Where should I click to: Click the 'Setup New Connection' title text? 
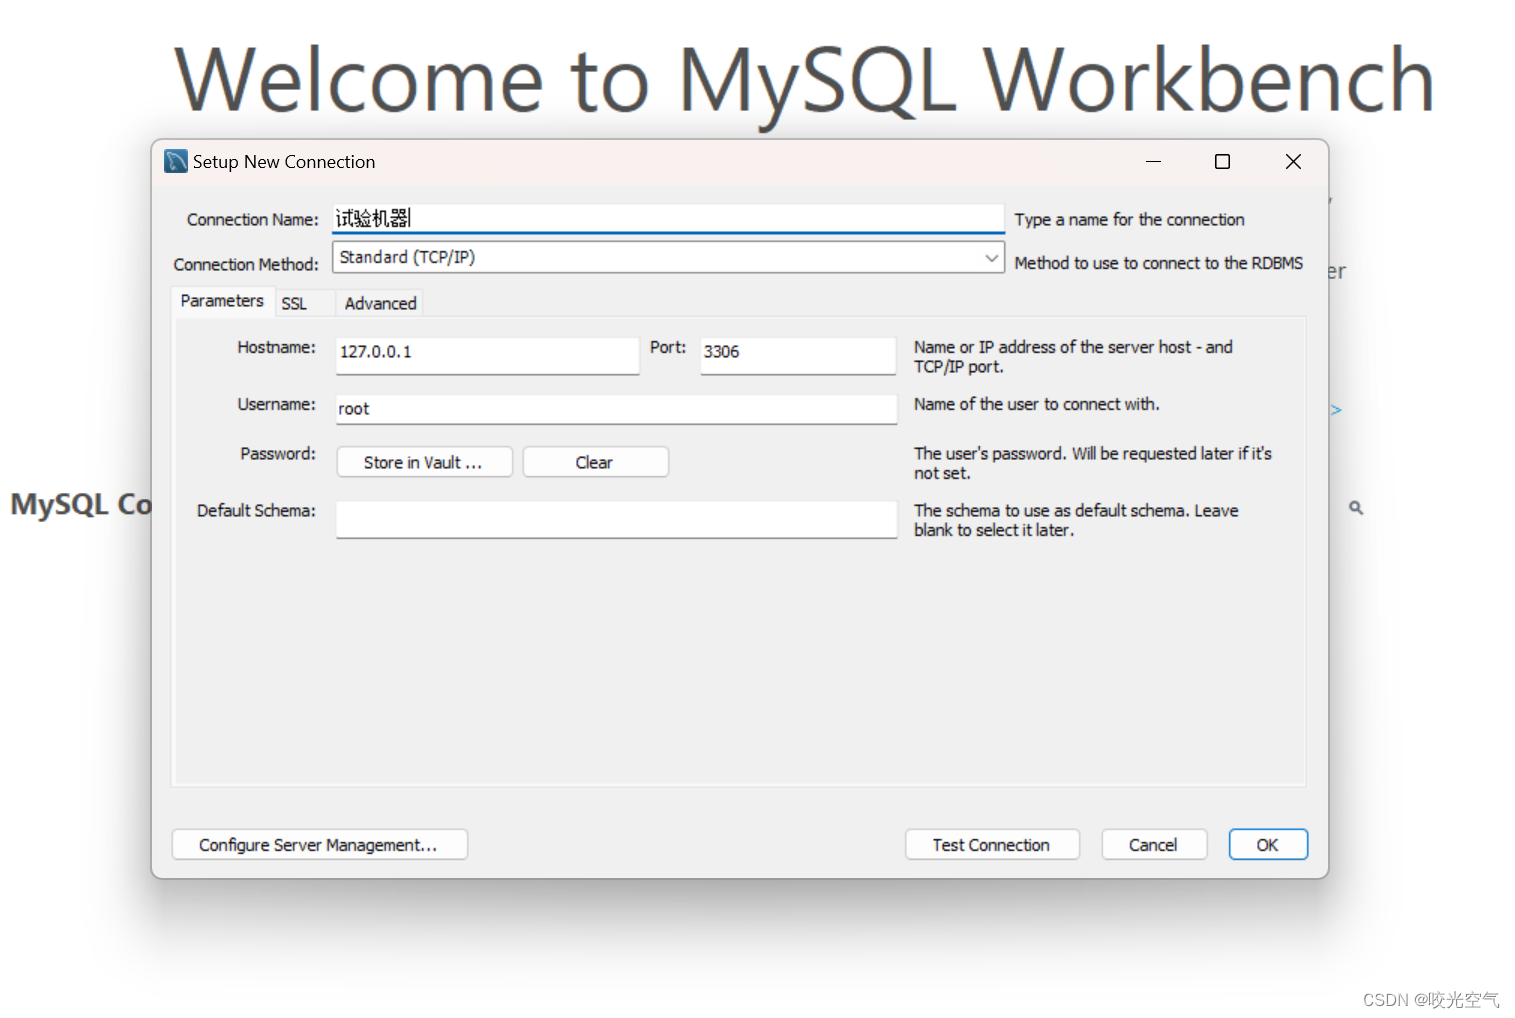[x=284, y=162]
